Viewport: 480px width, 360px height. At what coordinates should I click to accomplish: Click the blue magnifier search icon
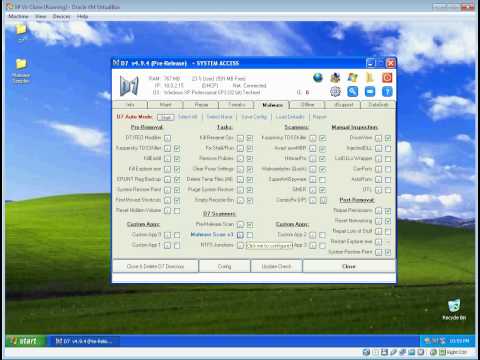pos(352,91)
